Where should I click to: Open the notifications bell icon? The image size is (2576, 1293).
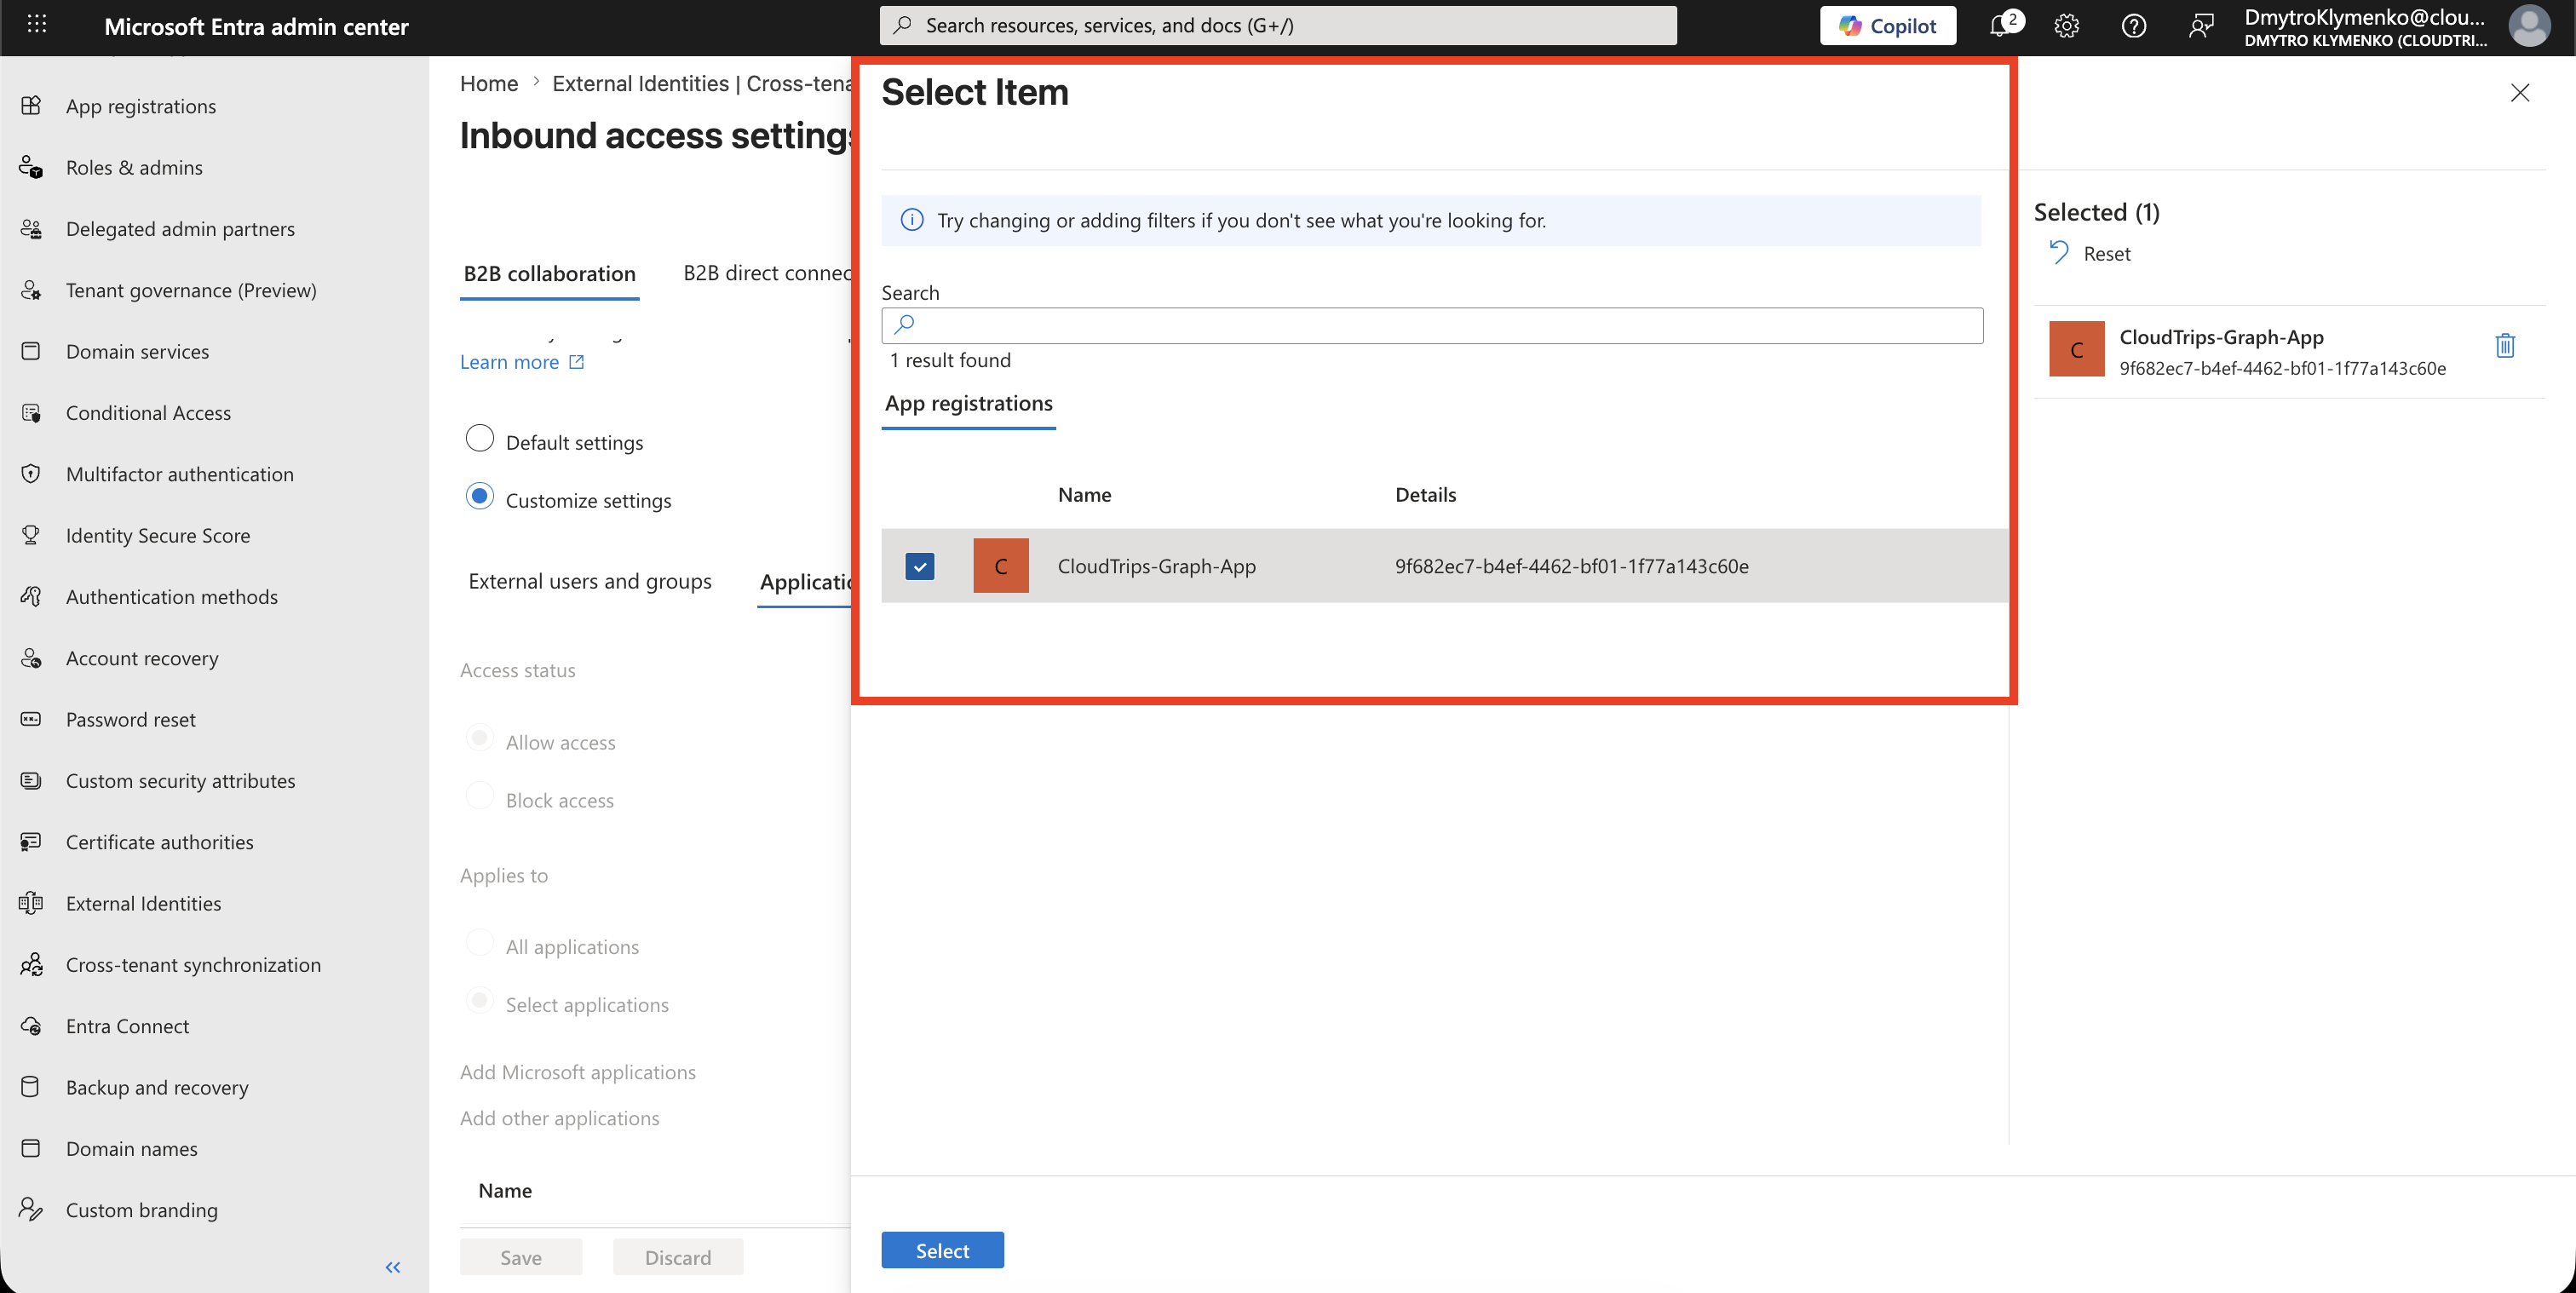pos(2000,26)
